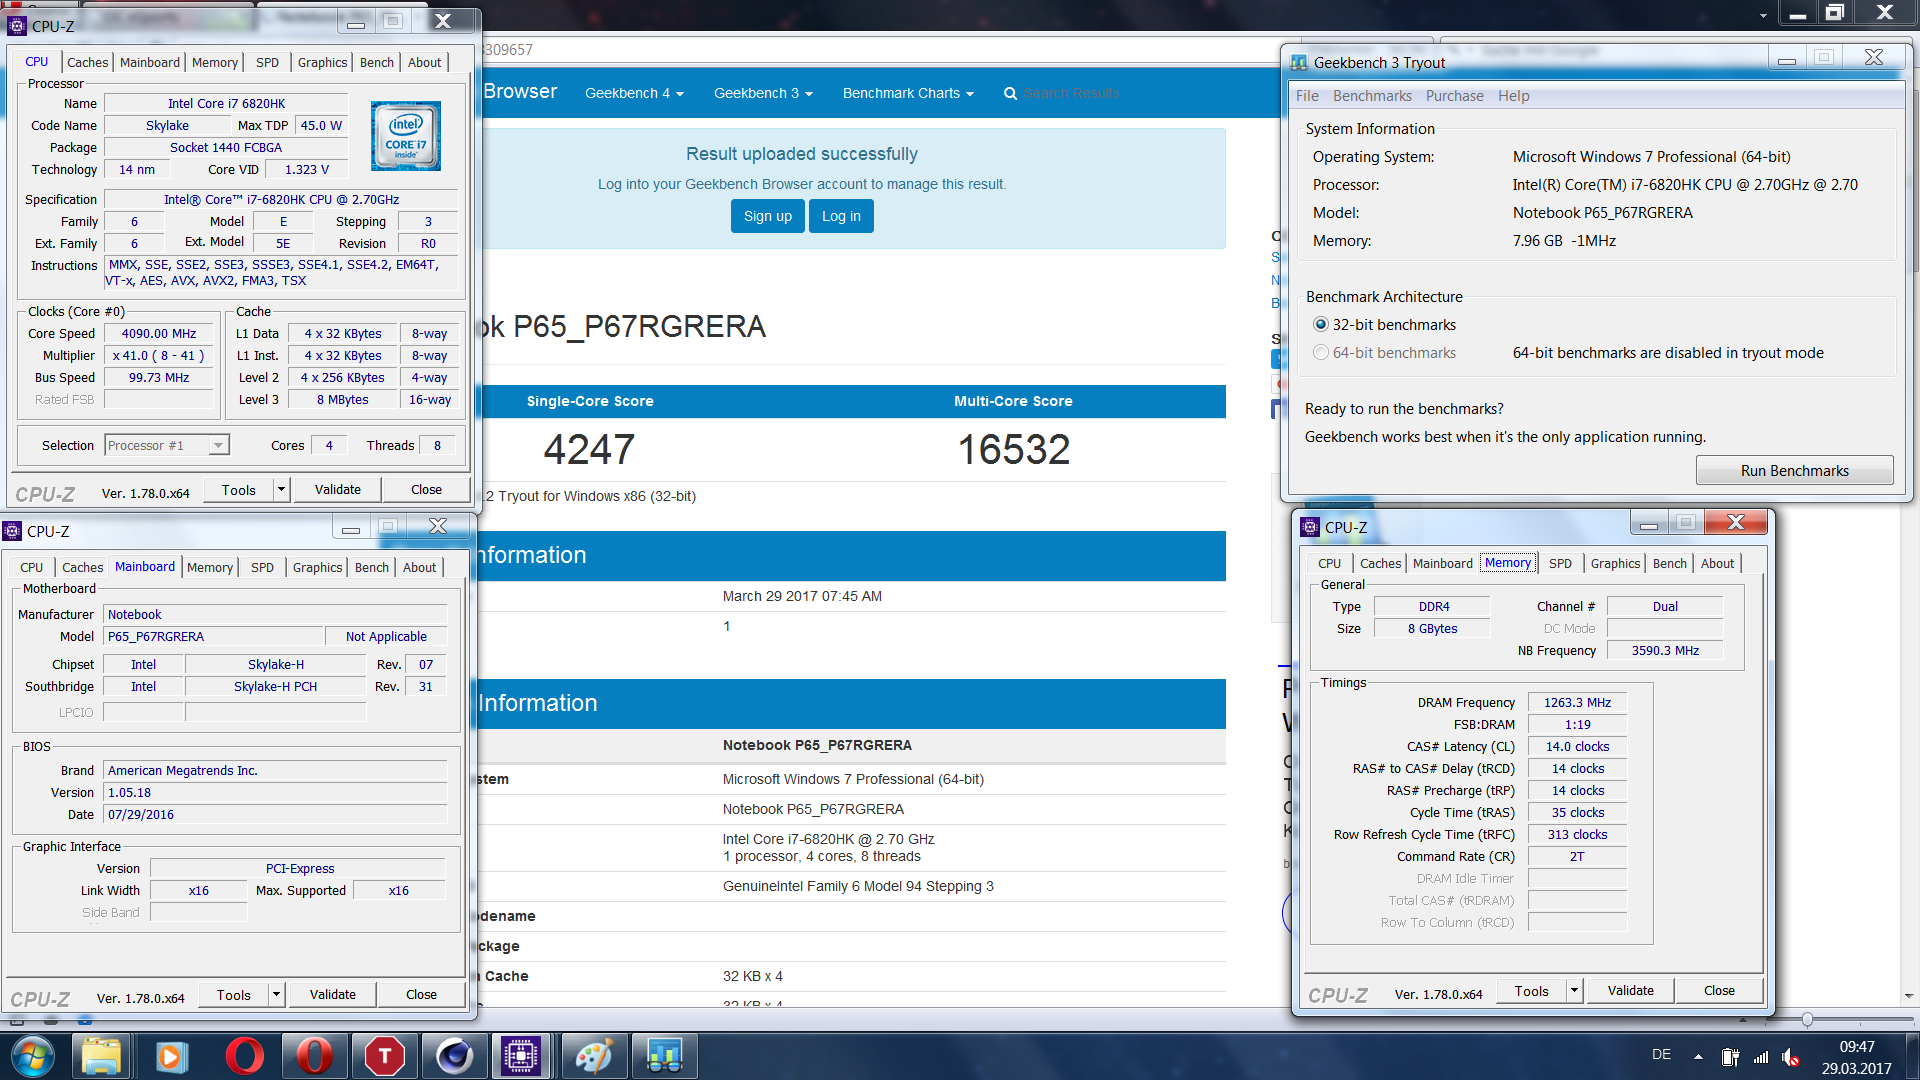Open the Purchase menu in Geekbench

point(1454,96)
